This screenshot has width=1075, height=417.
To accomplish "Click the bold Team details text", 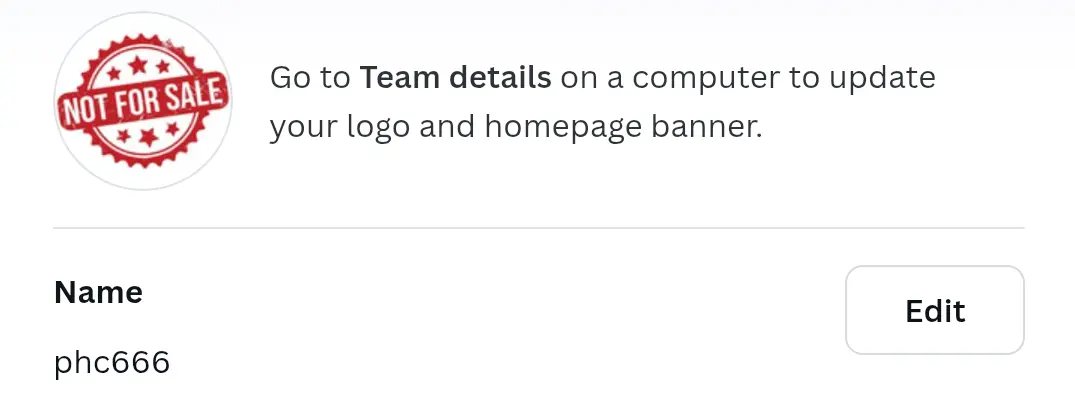I will [455, 78].
